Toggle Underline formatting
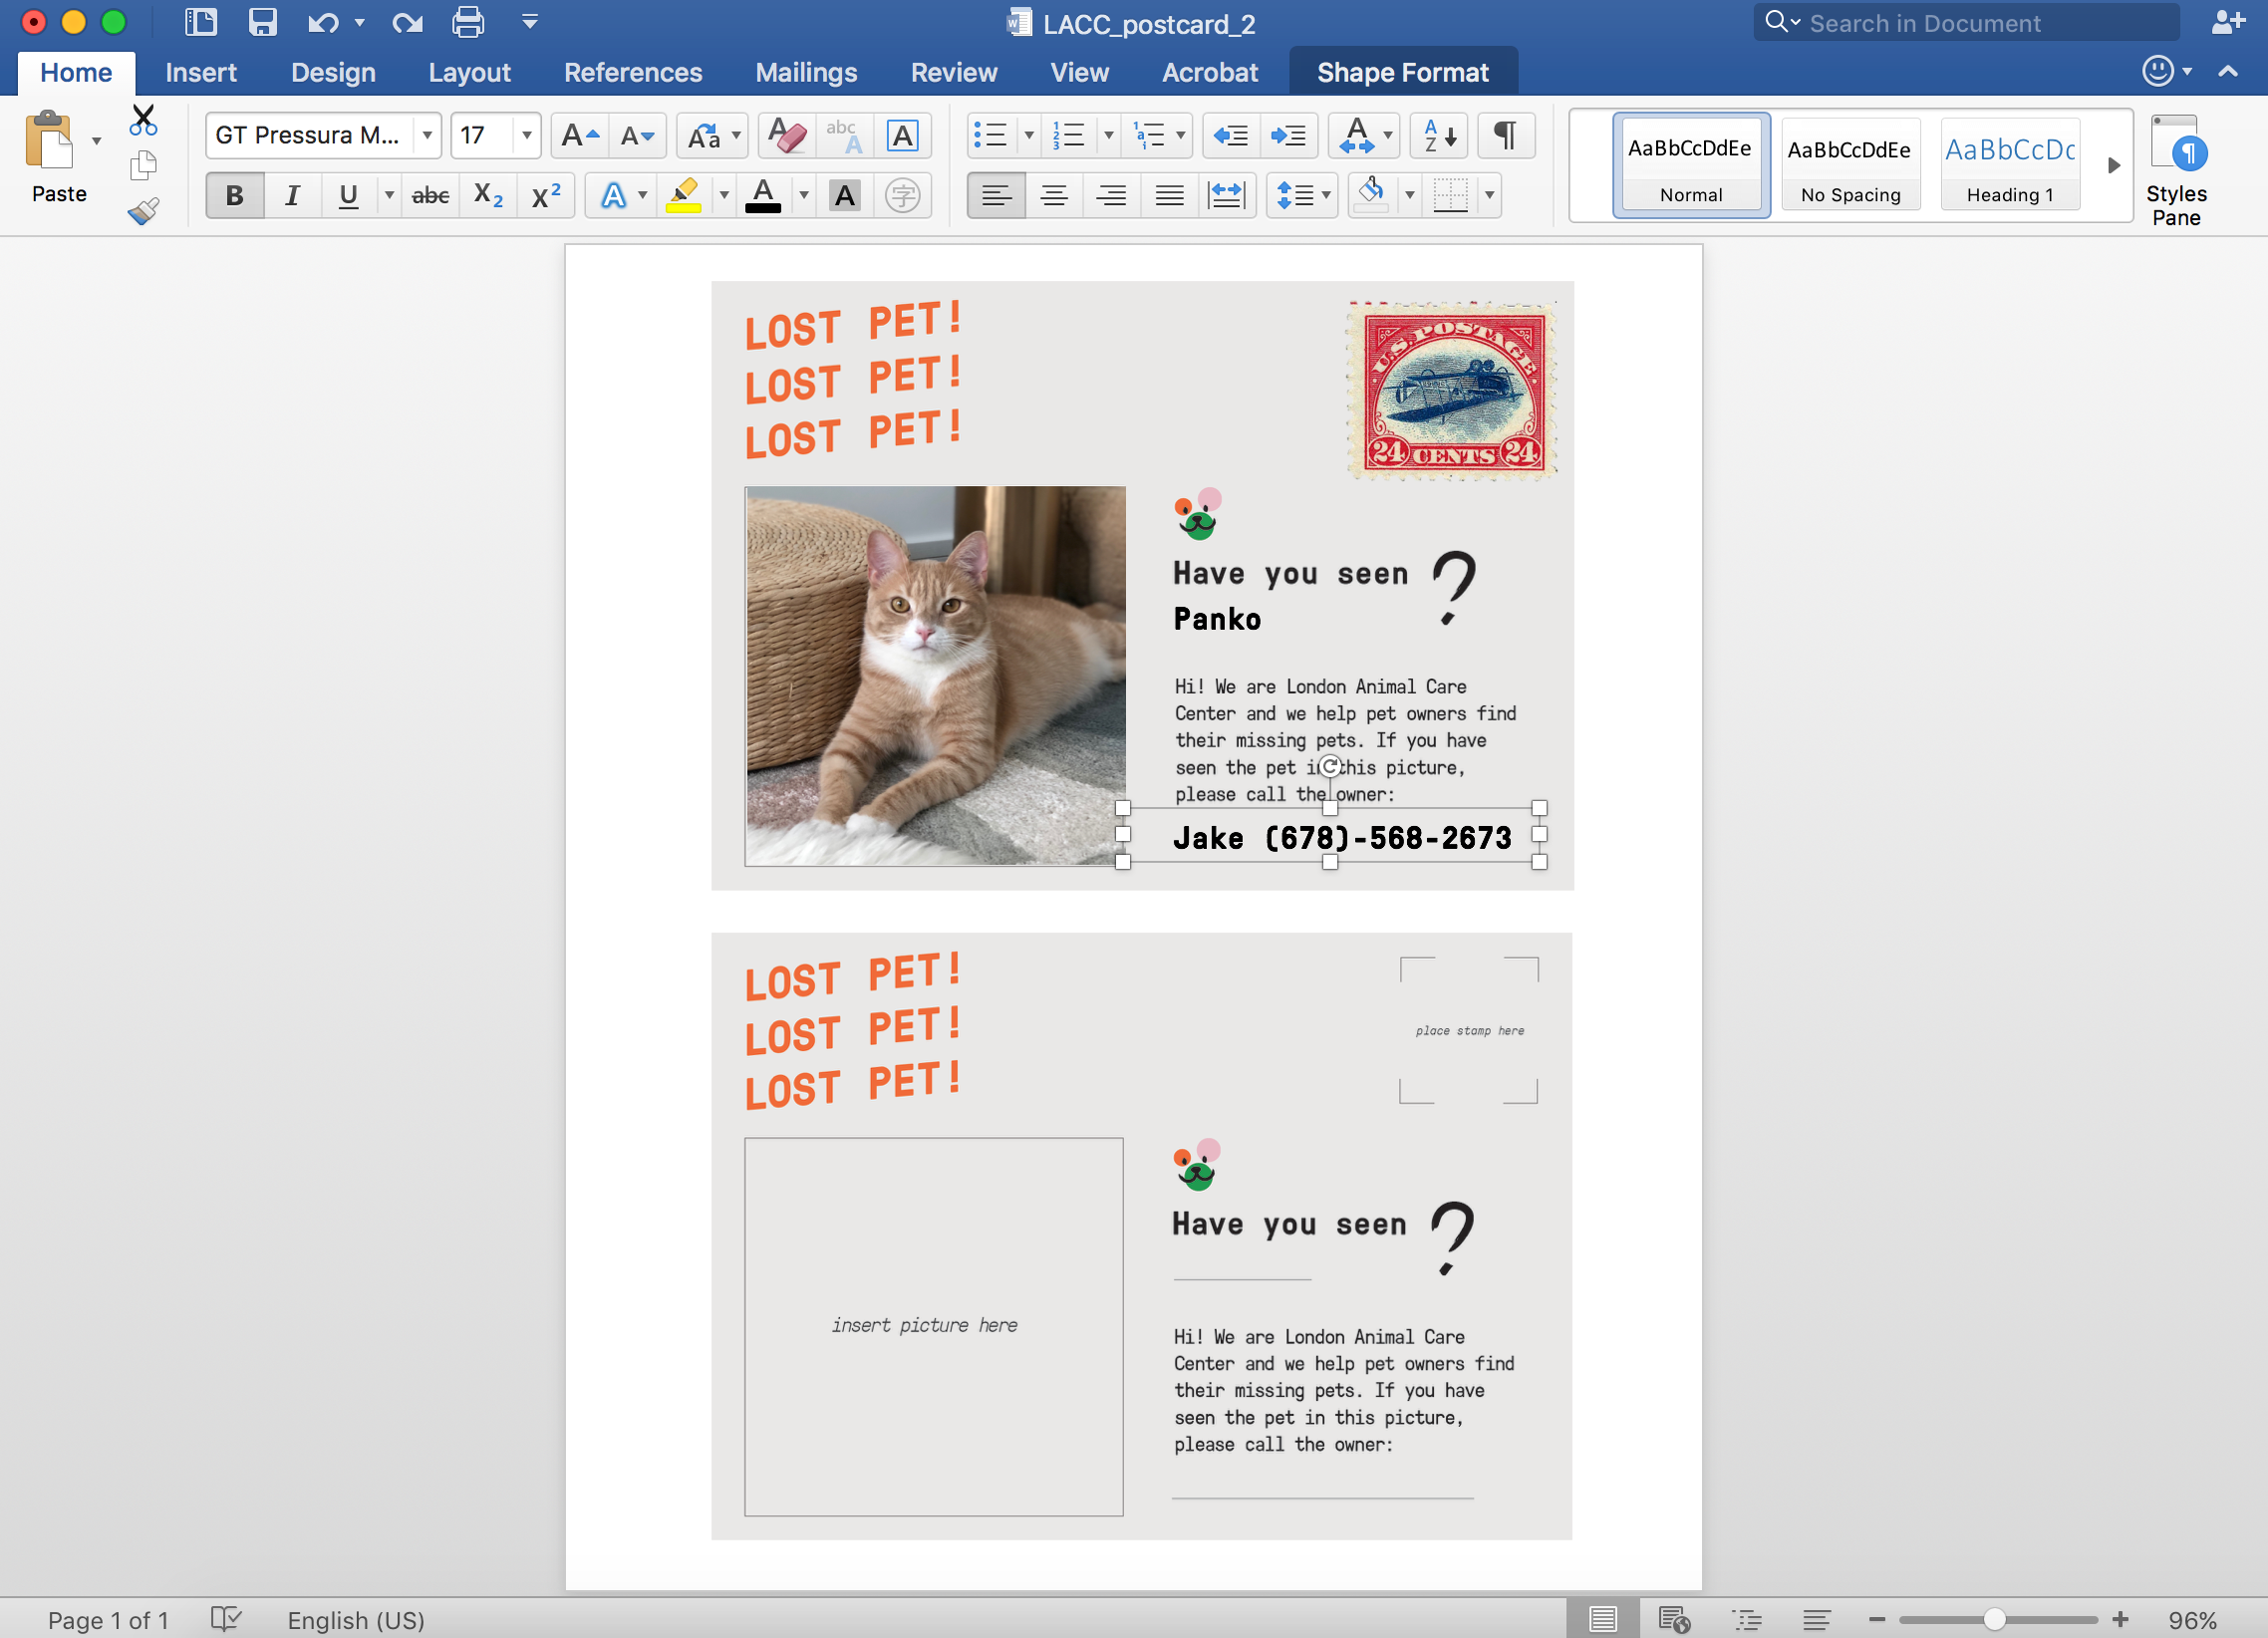The image size is (2268, 1638). 348,195
